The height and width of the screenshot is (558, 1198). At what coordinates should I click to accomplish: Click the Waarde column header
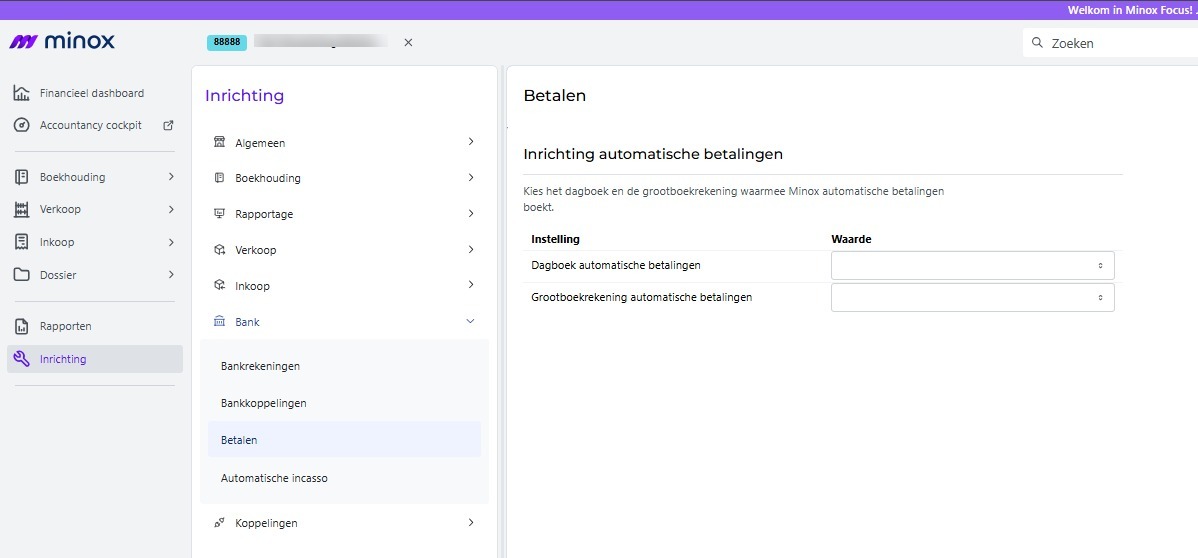[x=851, y=239]
